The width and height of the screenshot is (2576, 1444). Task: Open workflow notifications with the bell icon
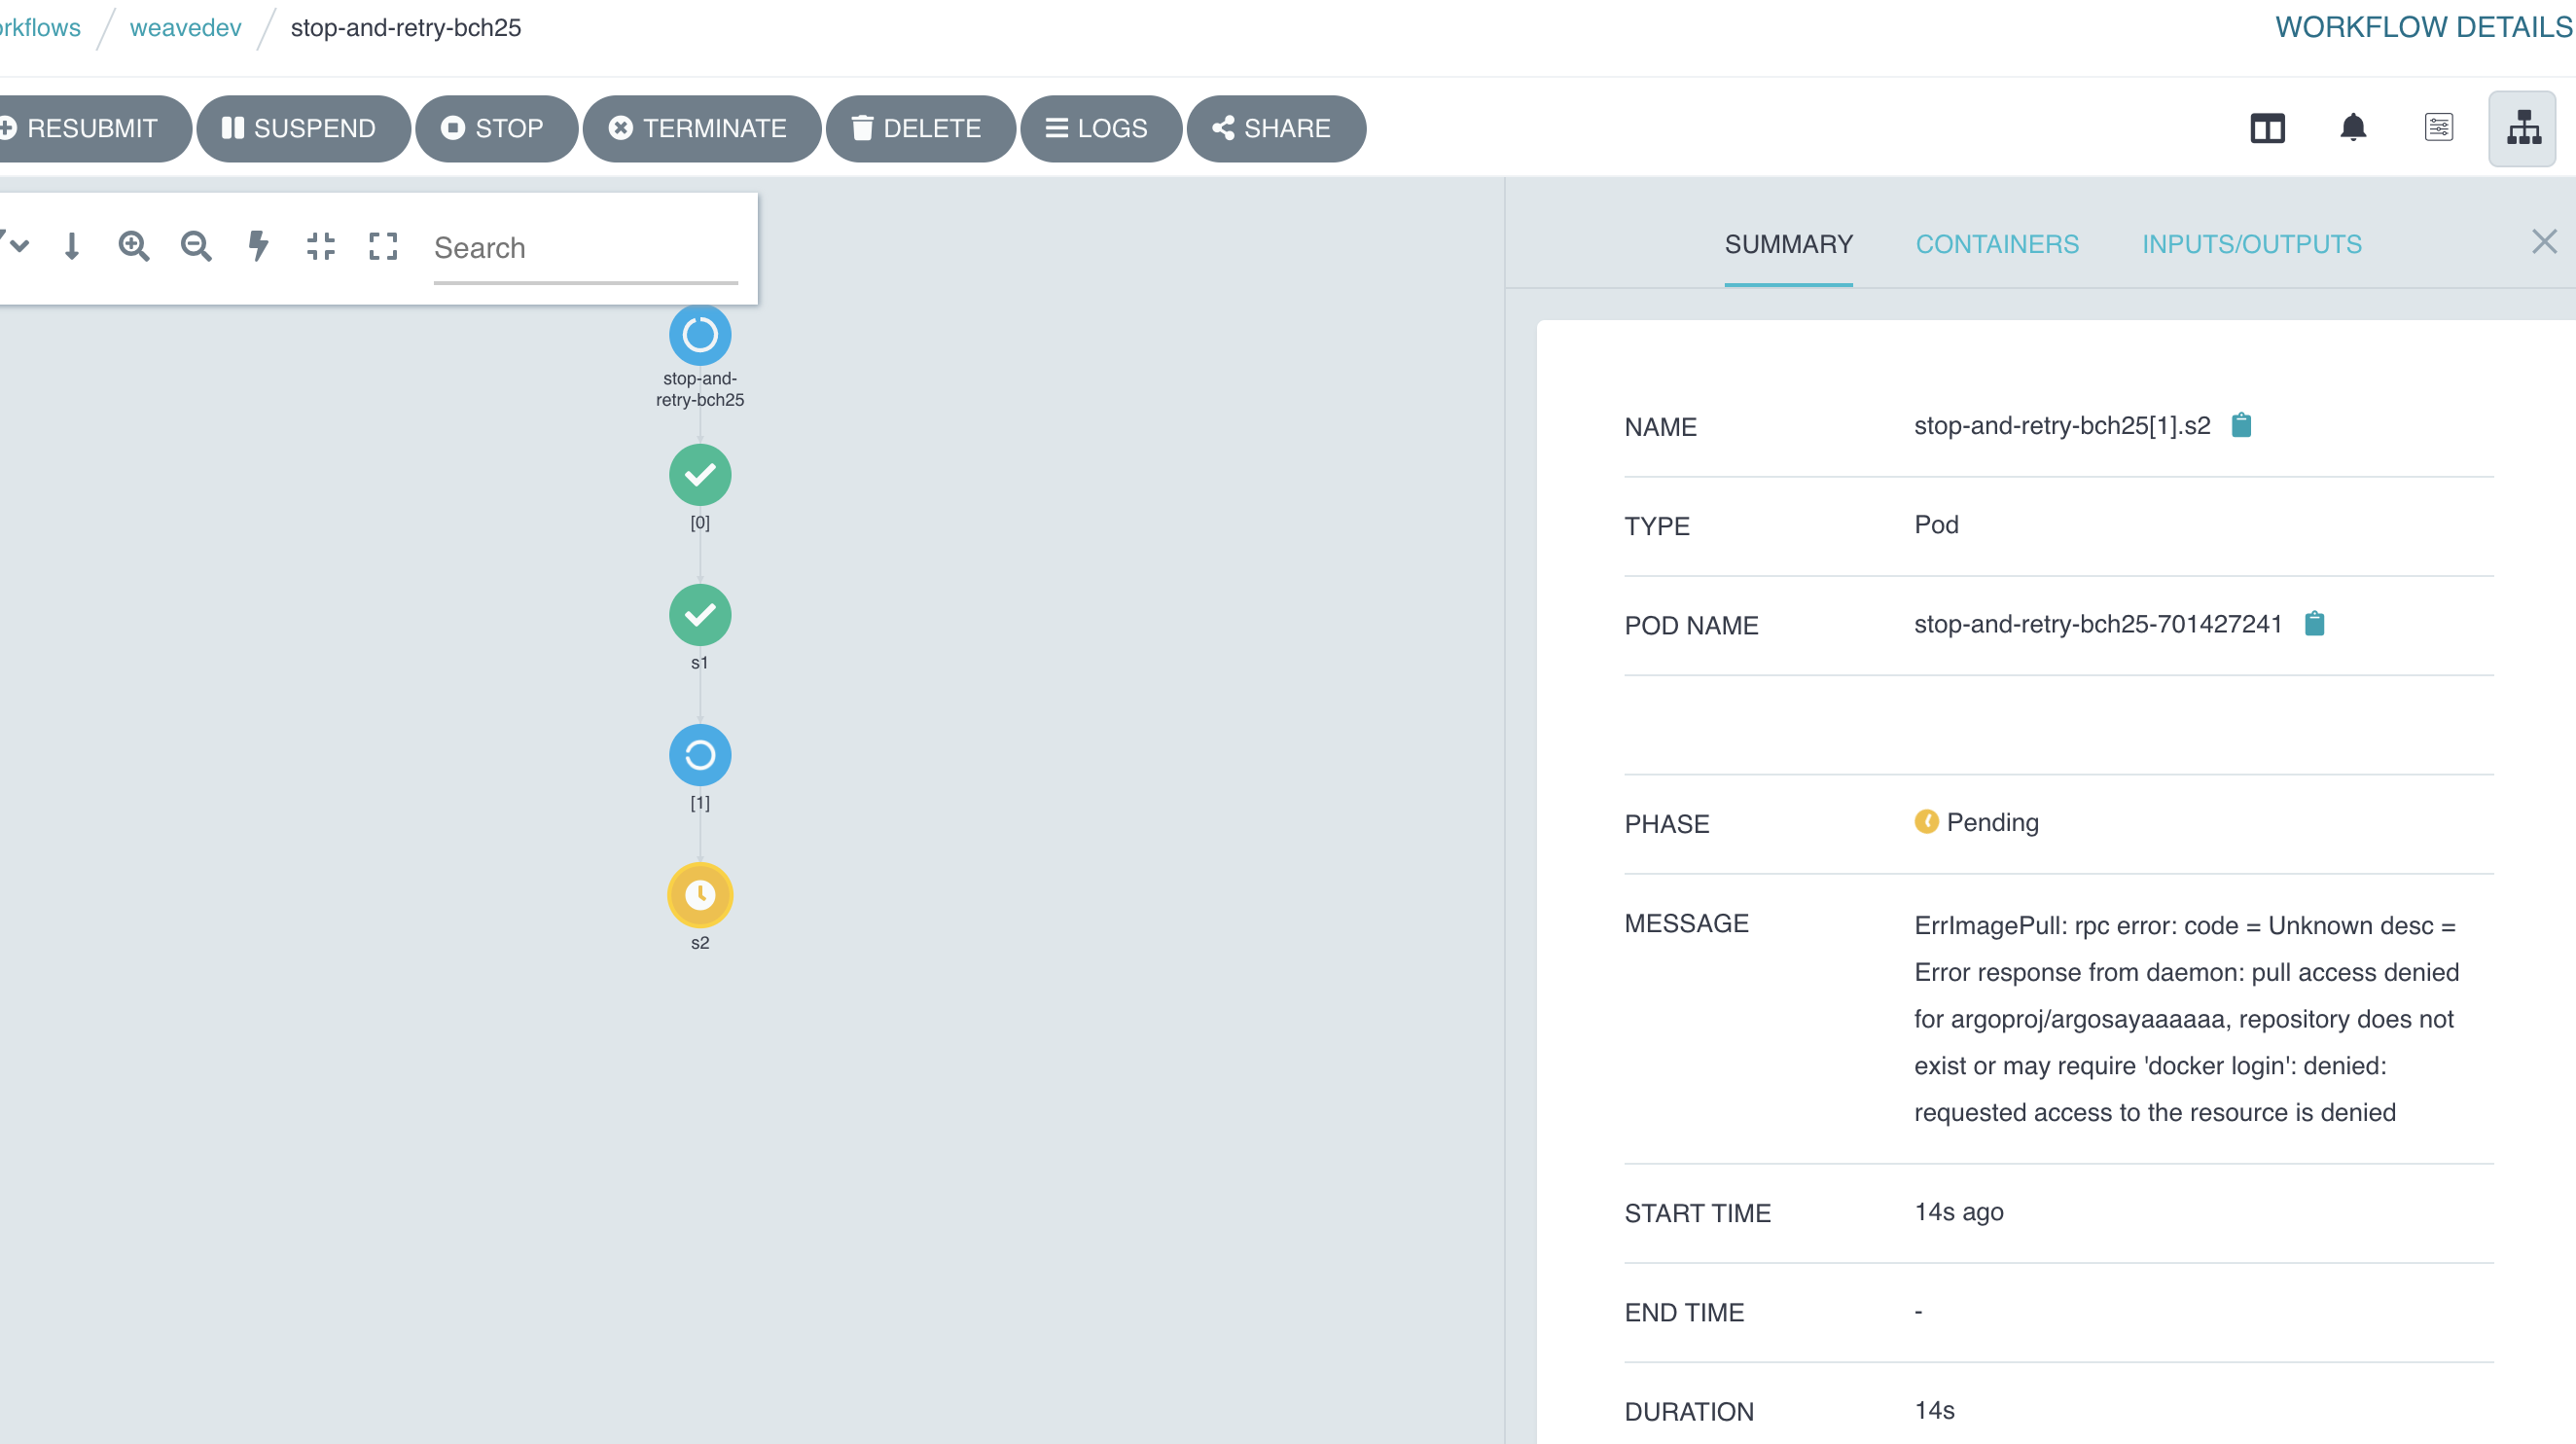[2352, 128]
